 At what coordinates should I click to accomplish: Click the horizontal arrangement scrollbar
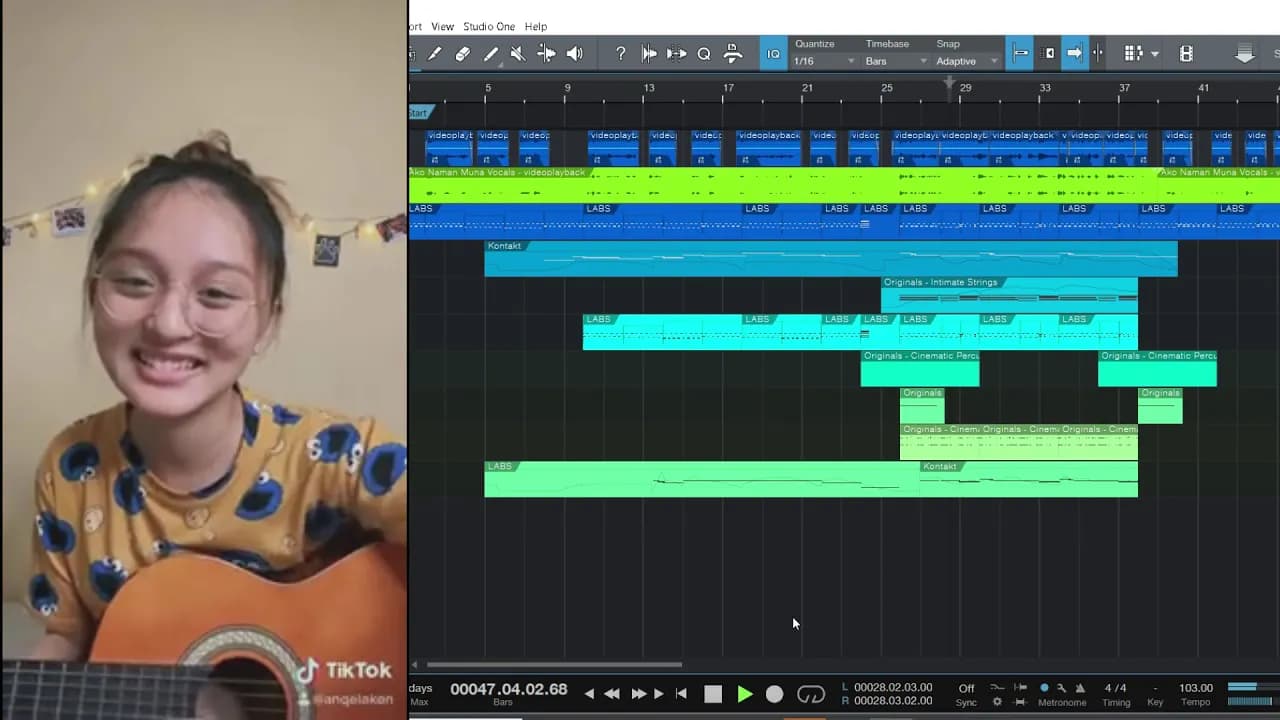coord(554,664)
